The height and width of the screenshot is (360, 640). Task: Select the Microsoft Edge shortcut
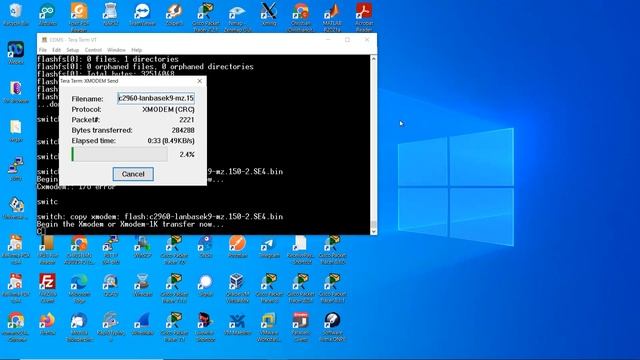pos(79,288)
